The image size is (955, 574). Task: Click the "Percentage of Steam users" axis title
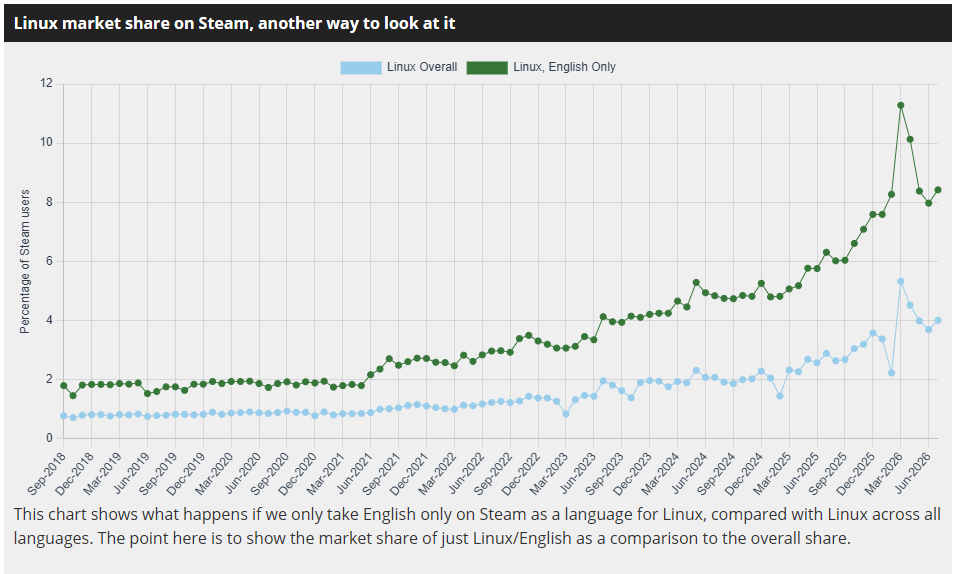coord(25,261)
